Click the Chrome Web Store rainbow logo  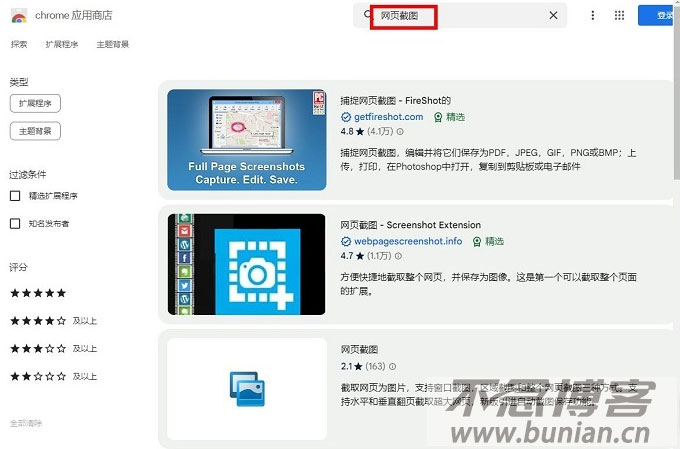(19, 17)
